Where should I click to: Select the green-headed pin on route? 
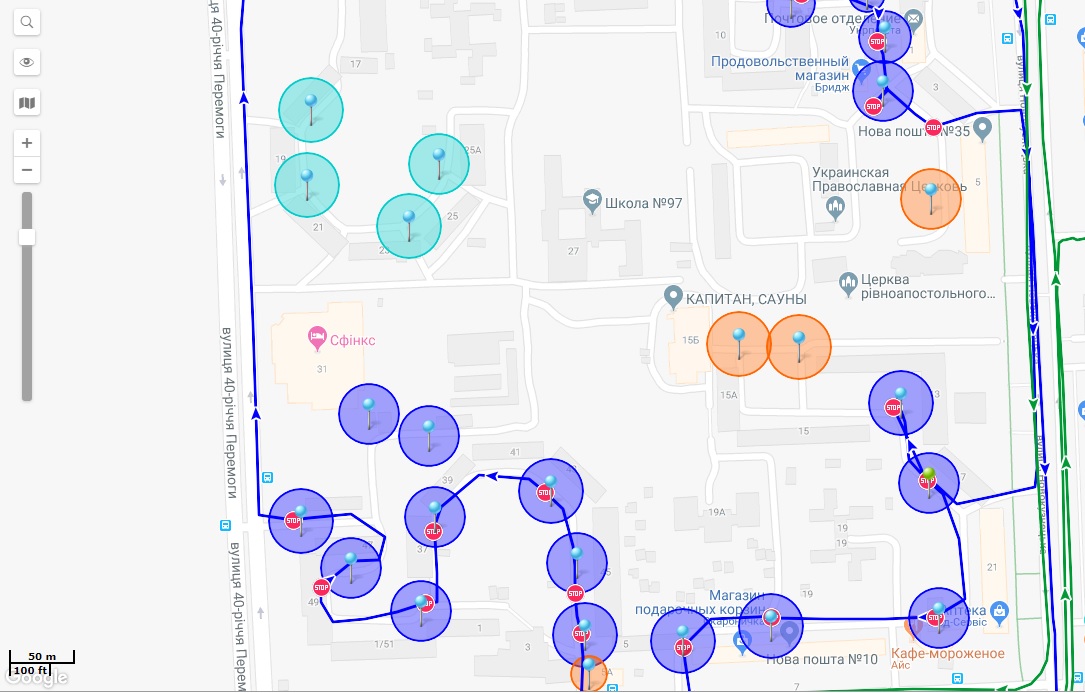coord(929,474)
